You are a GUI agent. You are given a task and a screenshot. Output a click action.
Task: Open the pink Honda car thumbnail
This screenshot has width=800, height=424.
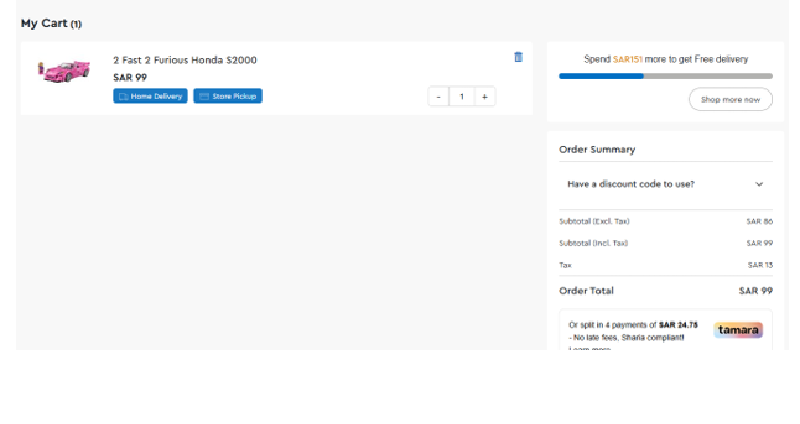(64, 71)
